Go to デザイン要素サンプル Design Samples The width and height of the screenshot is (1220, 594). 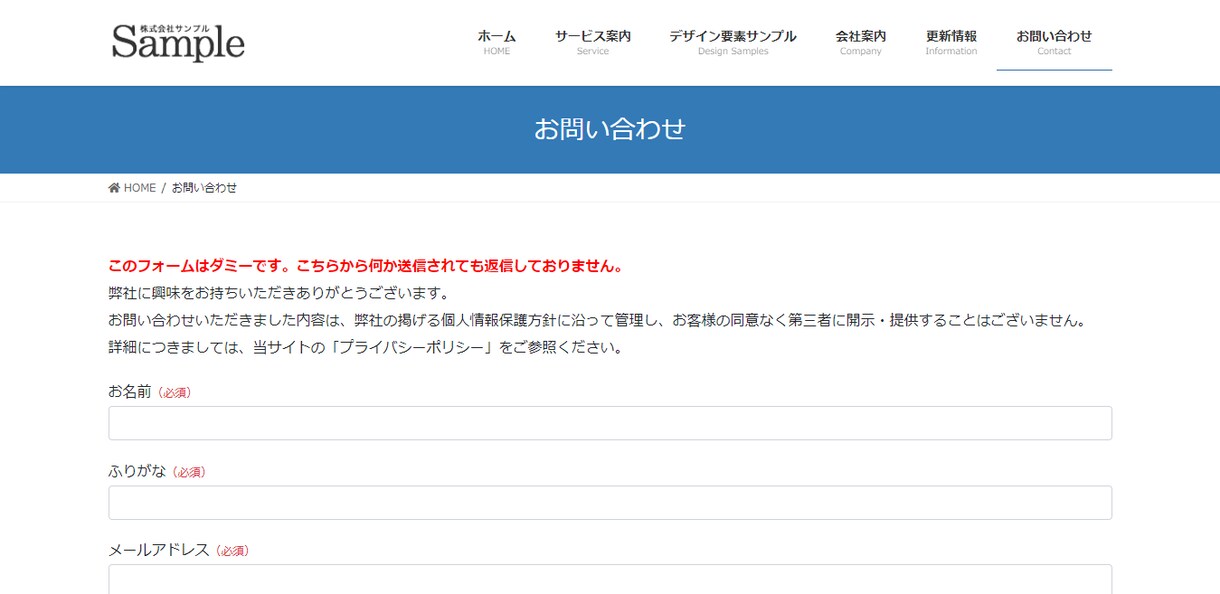point(733,42)
